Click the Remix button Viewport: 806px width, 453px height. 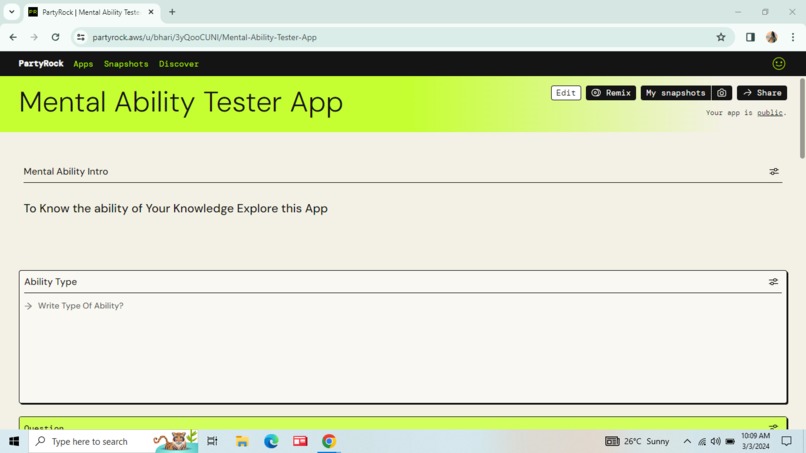tap(611, 93)
